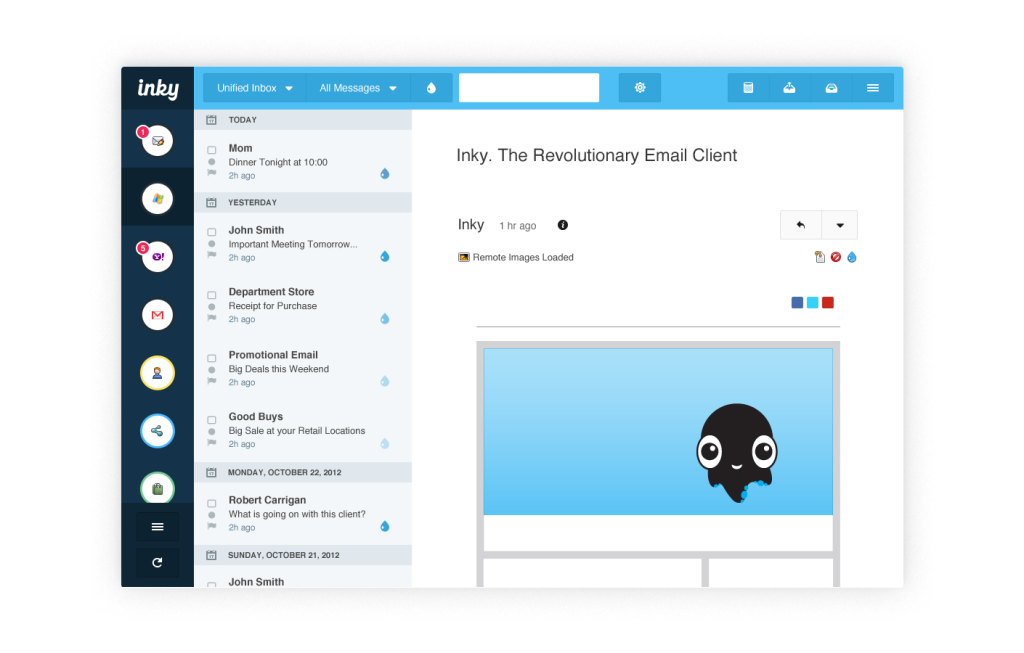The image size is (1024, 653).
Task: Select the Department Store message checkbox
Action: click(x=211, y=295)
